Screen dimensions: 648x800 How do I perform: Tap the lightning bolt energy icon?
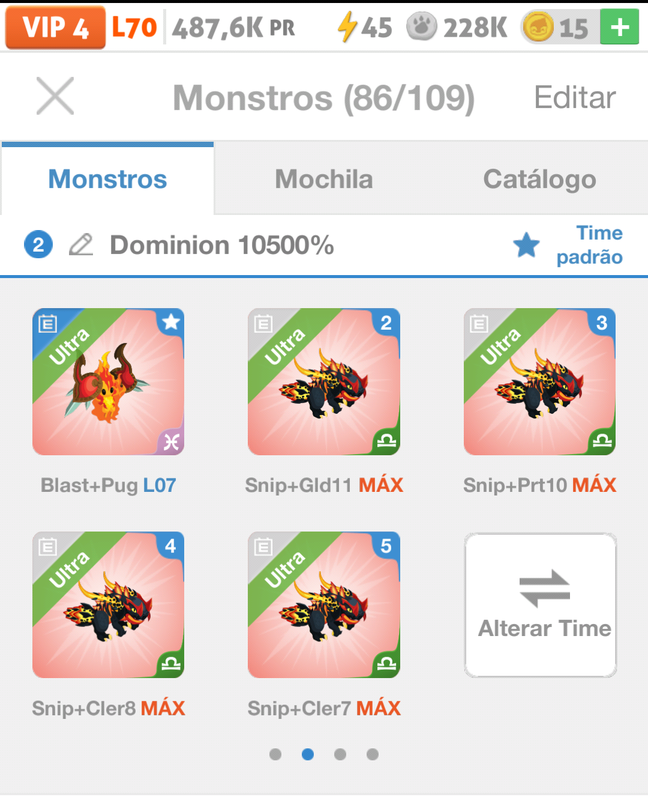347,27
